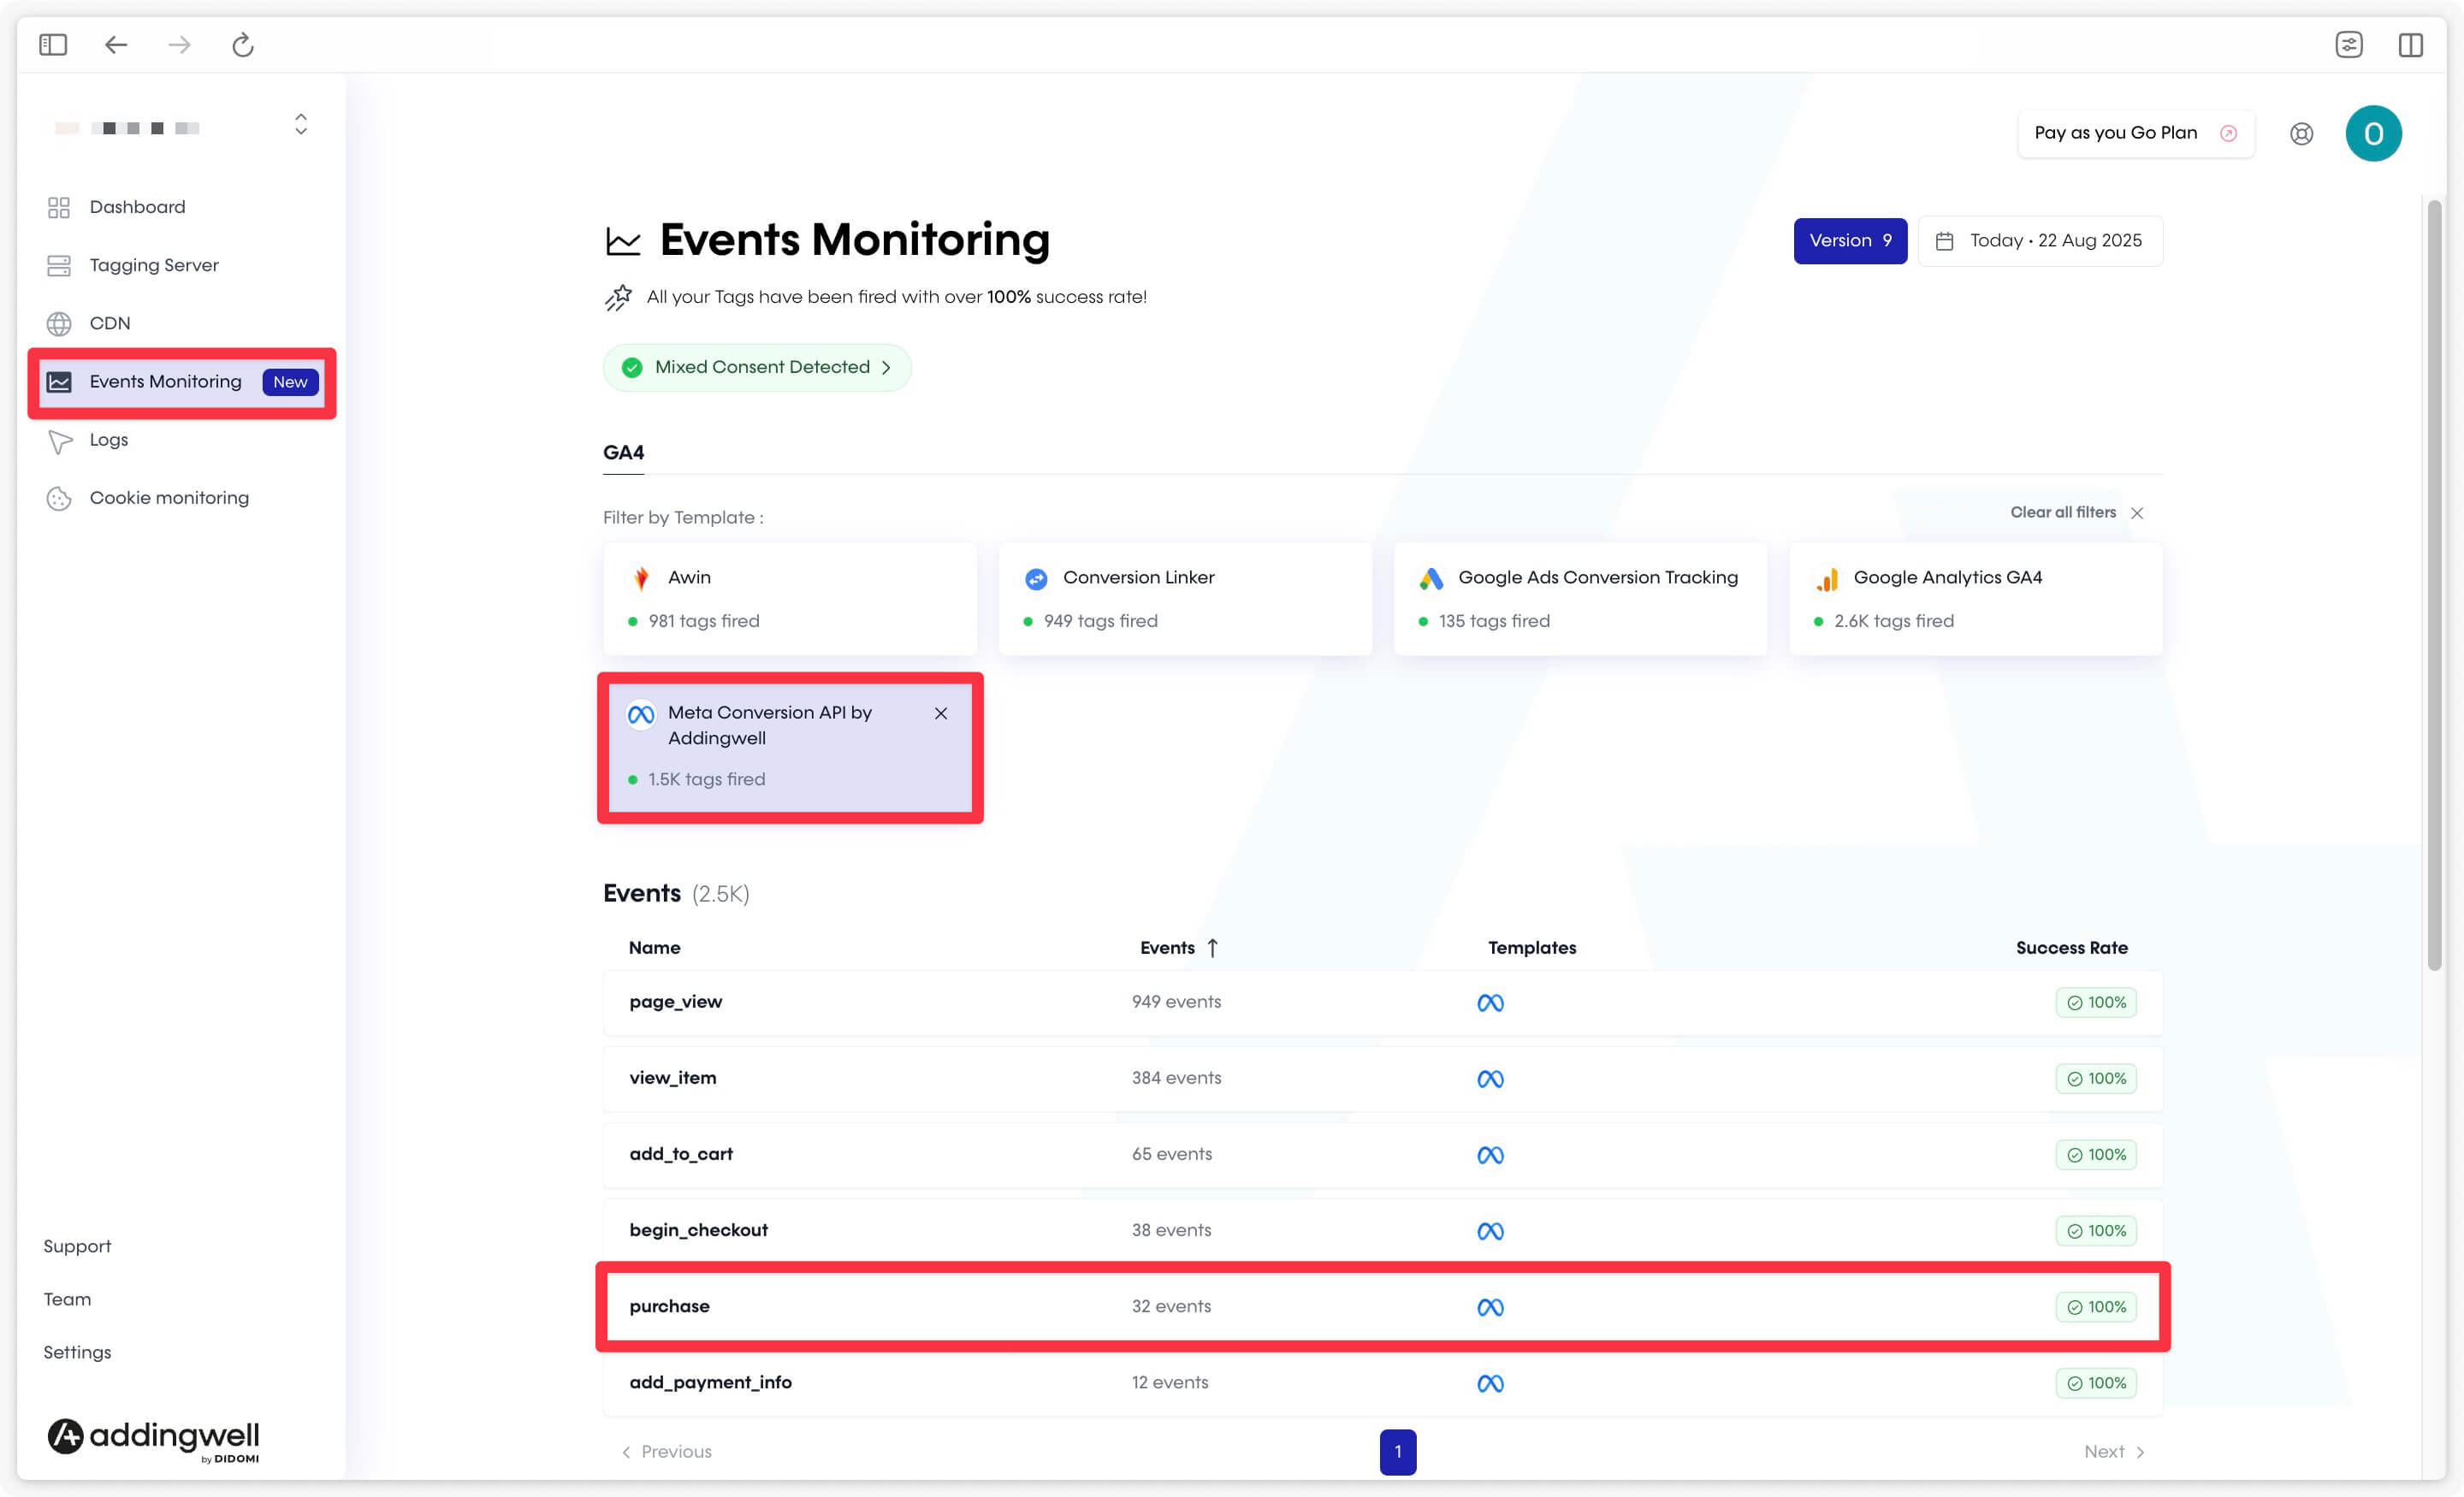Click the help lifebuoy icon
The height and width of the screenshot is (1497, 2464).
coord(2301,134)
